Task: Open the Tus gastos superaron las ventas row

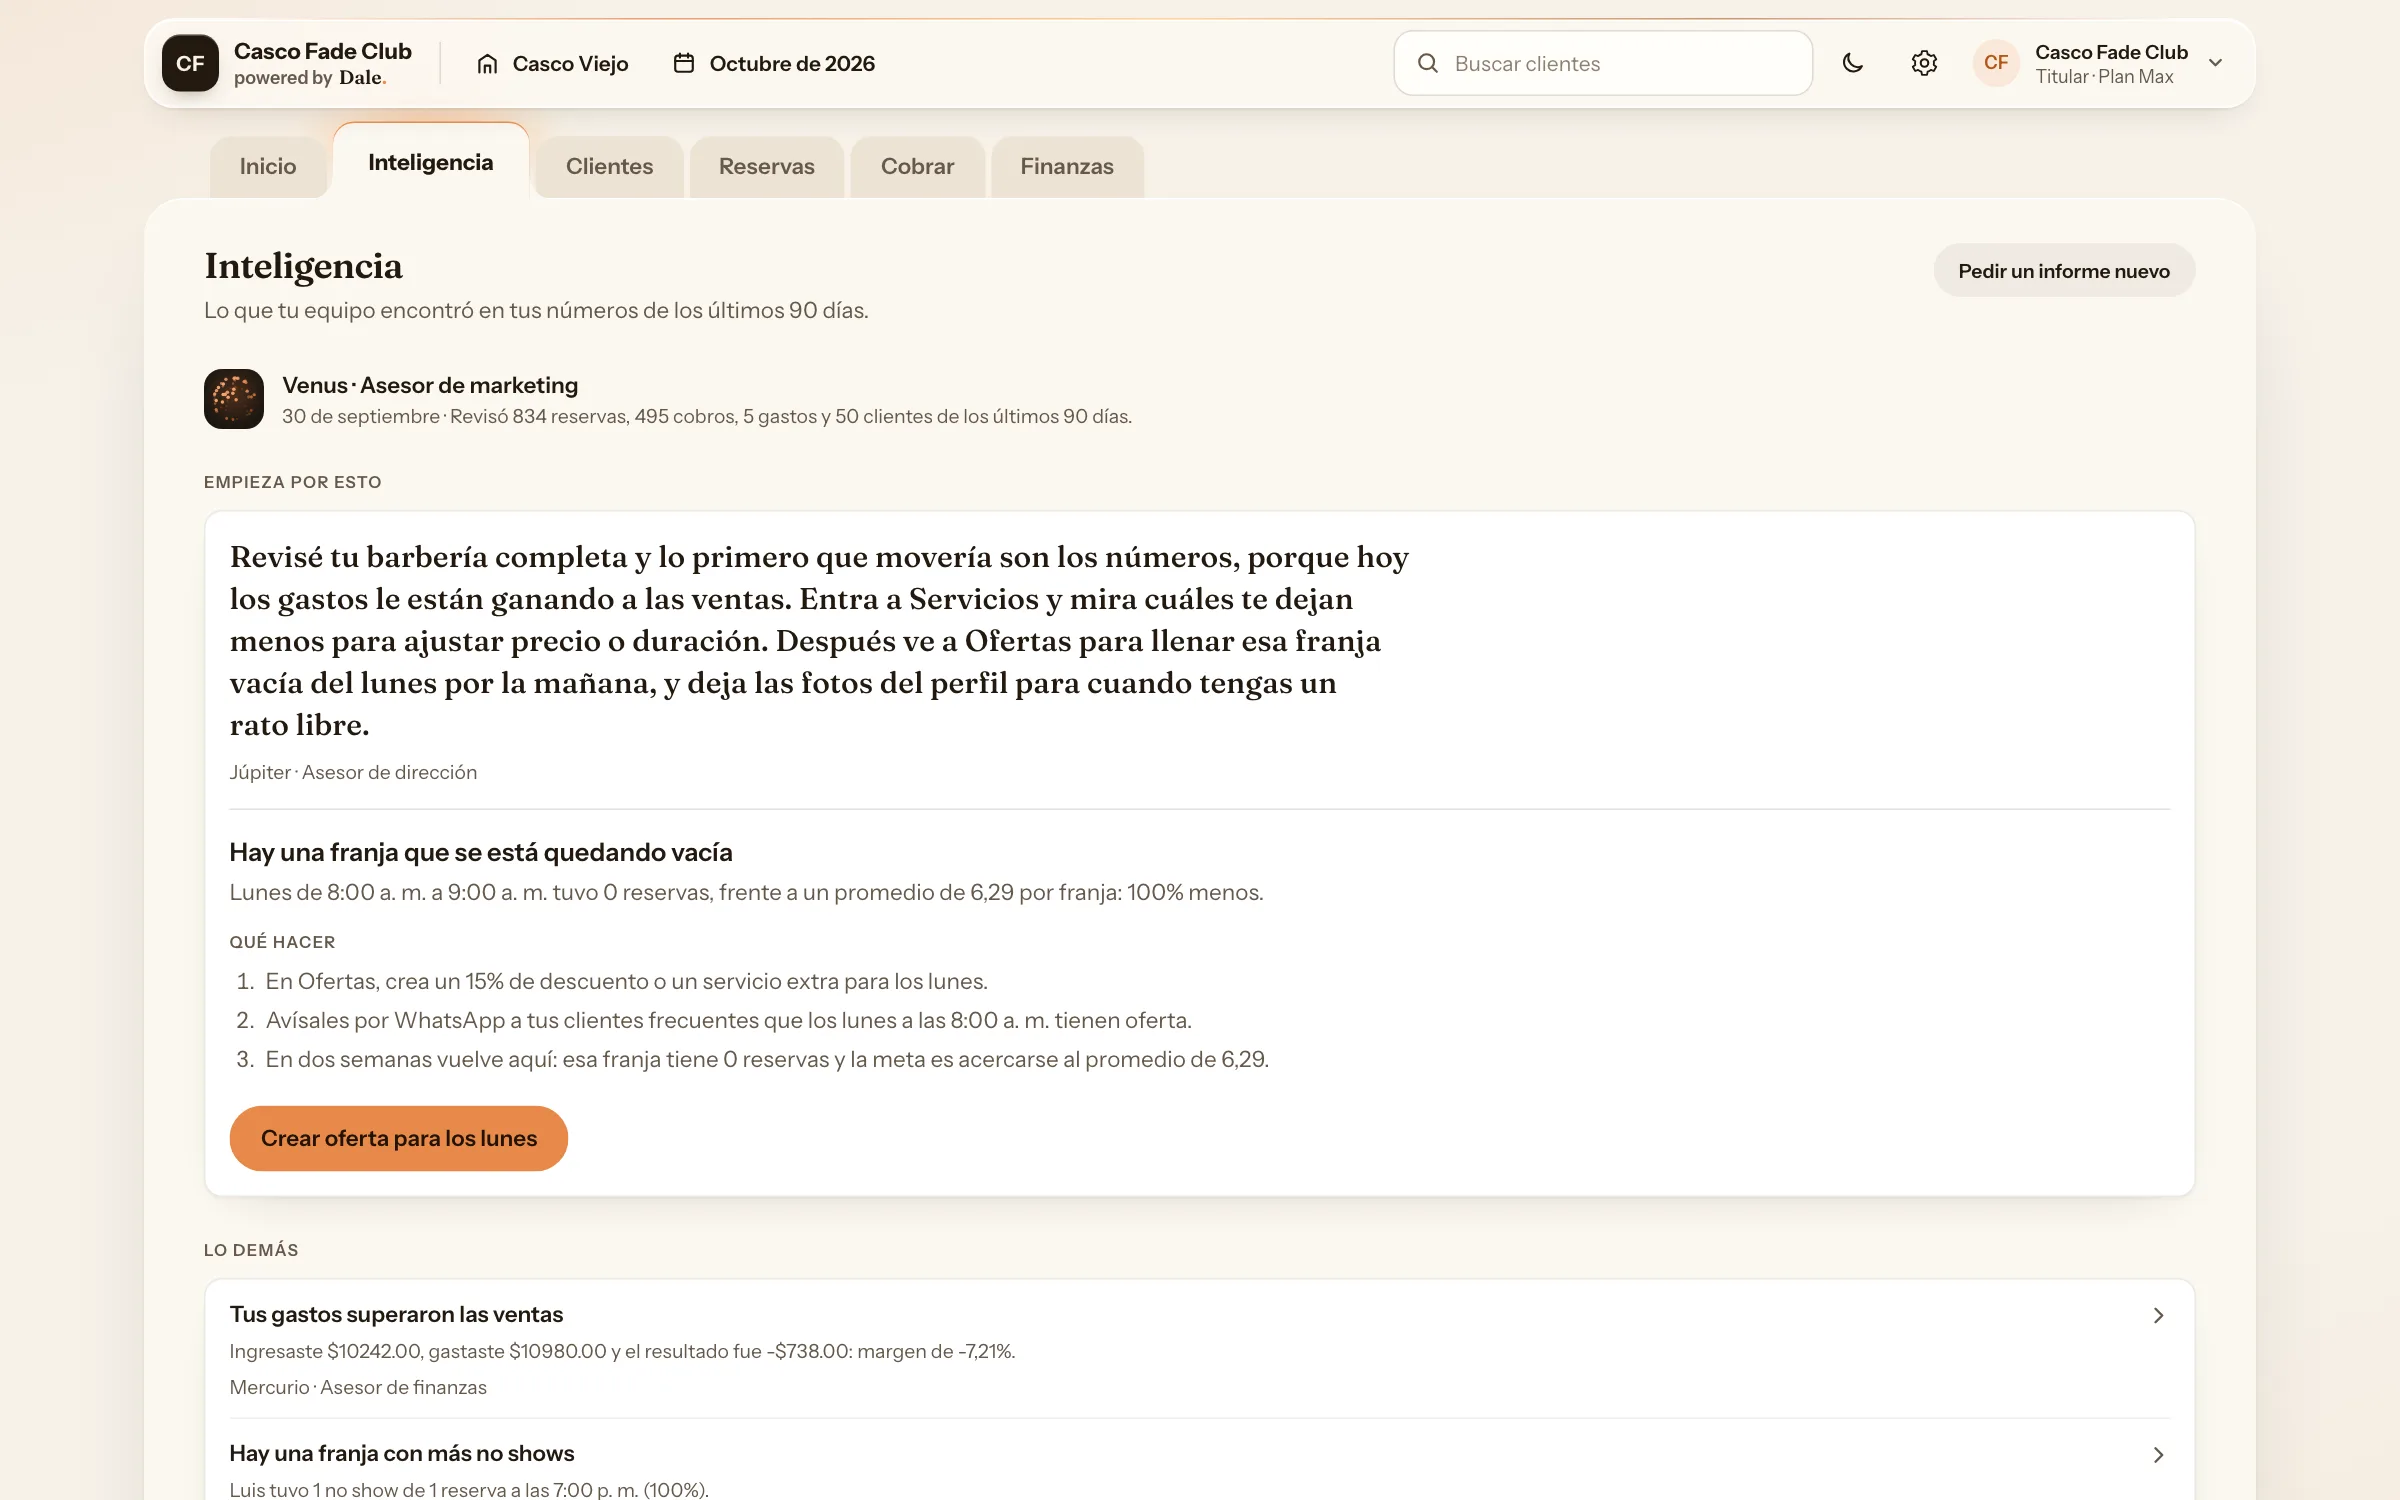Action: pos(1200,1349)
